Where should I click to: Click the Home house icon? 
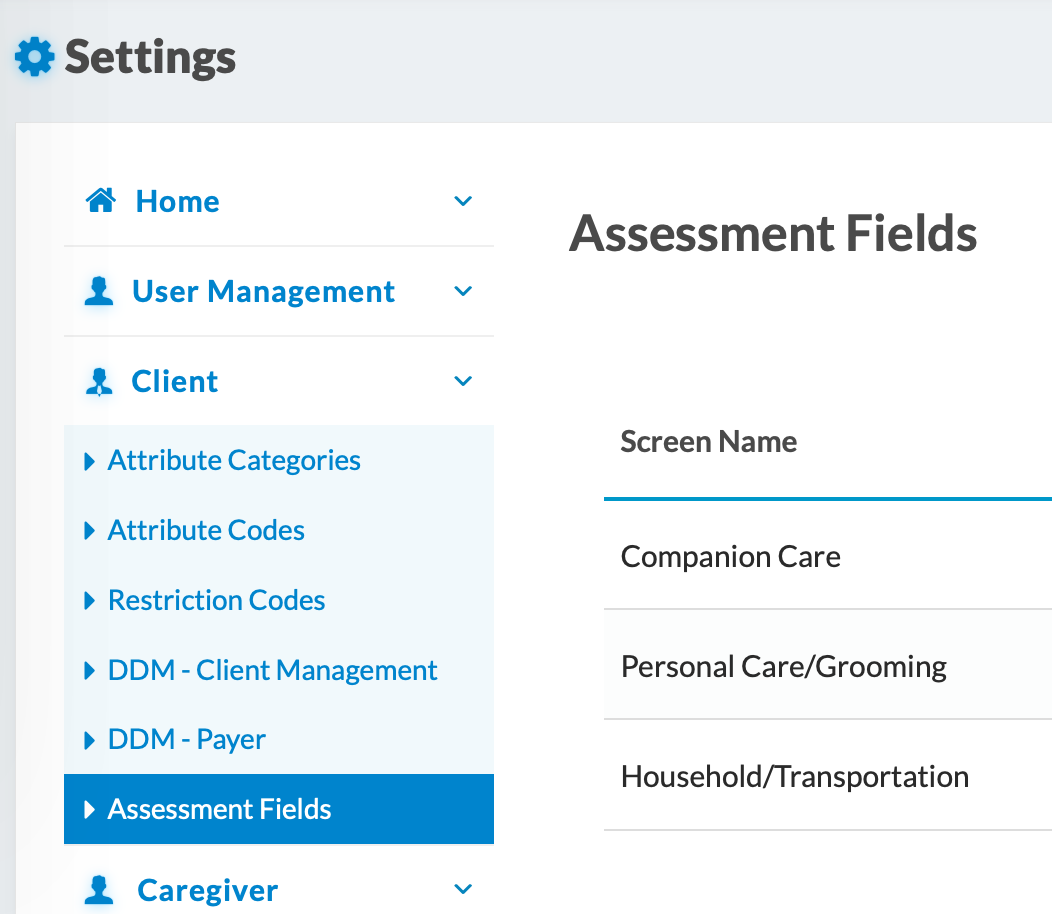(x=100, y=201)
